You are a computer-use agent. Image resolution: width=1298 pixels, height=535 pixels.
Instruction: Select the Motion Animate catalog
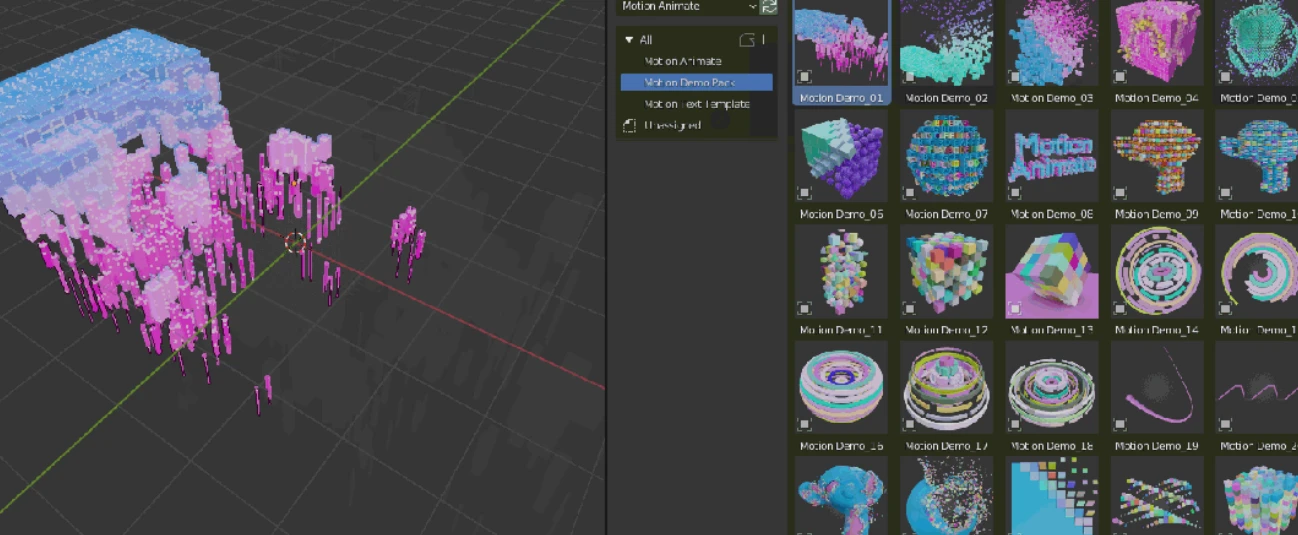(683, 61)
